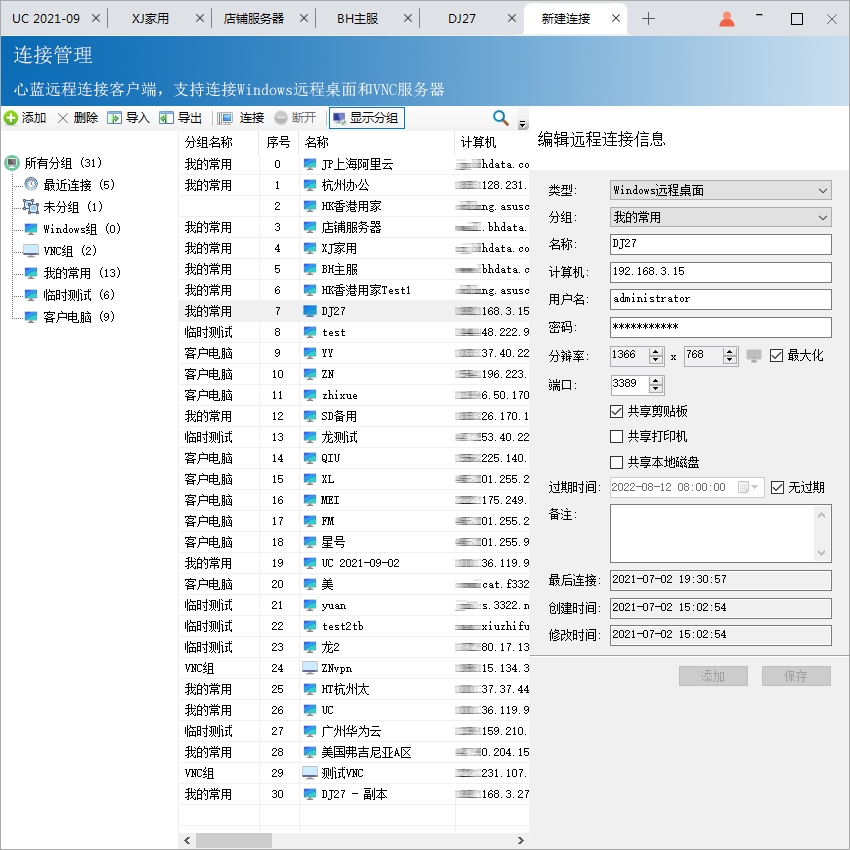Click the JP上海阿里云 connection icon
Image resolution: width=850 pixels, height=850 pixels.
click(x=310, y=164)
